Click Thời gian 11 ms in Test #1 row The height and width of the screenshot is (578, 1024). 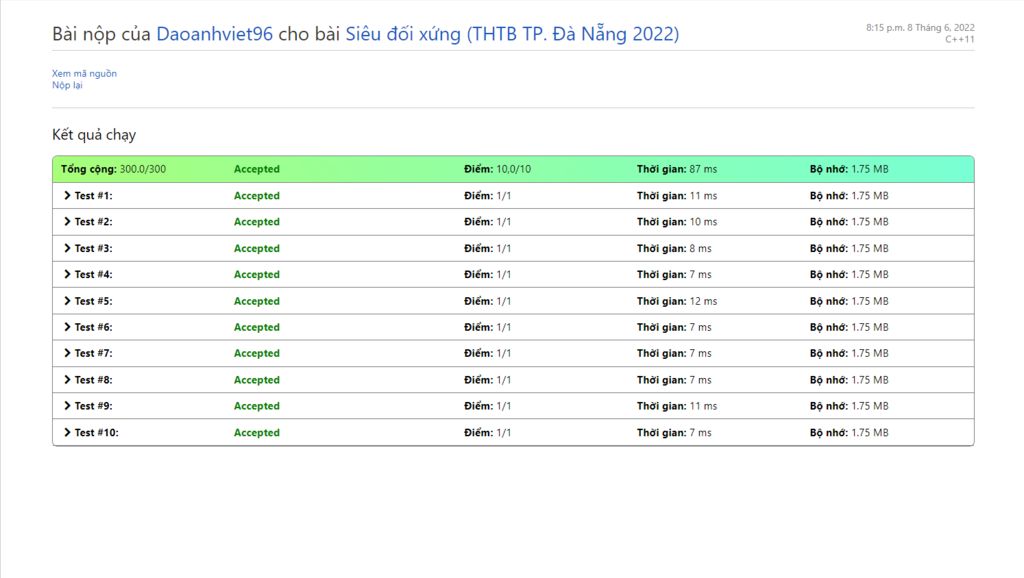tap(677, 195)
